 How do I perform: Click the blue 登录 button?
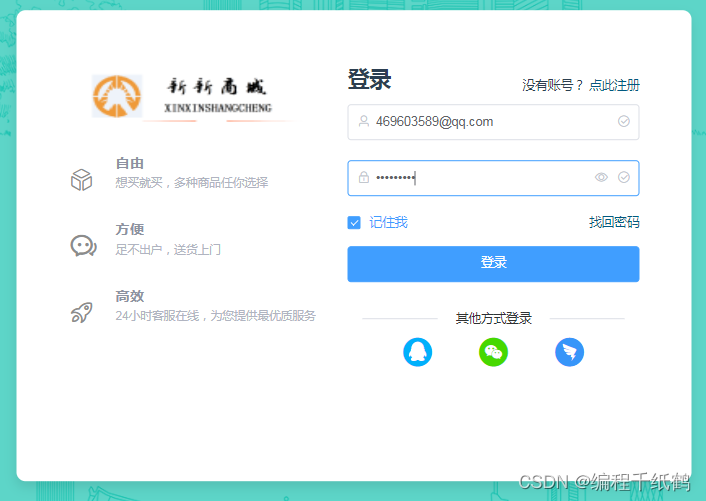493,264
